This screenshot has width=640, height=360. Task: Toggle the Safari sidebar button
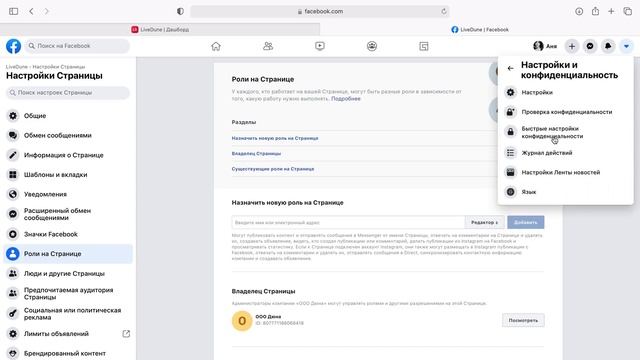coord(13,11)
